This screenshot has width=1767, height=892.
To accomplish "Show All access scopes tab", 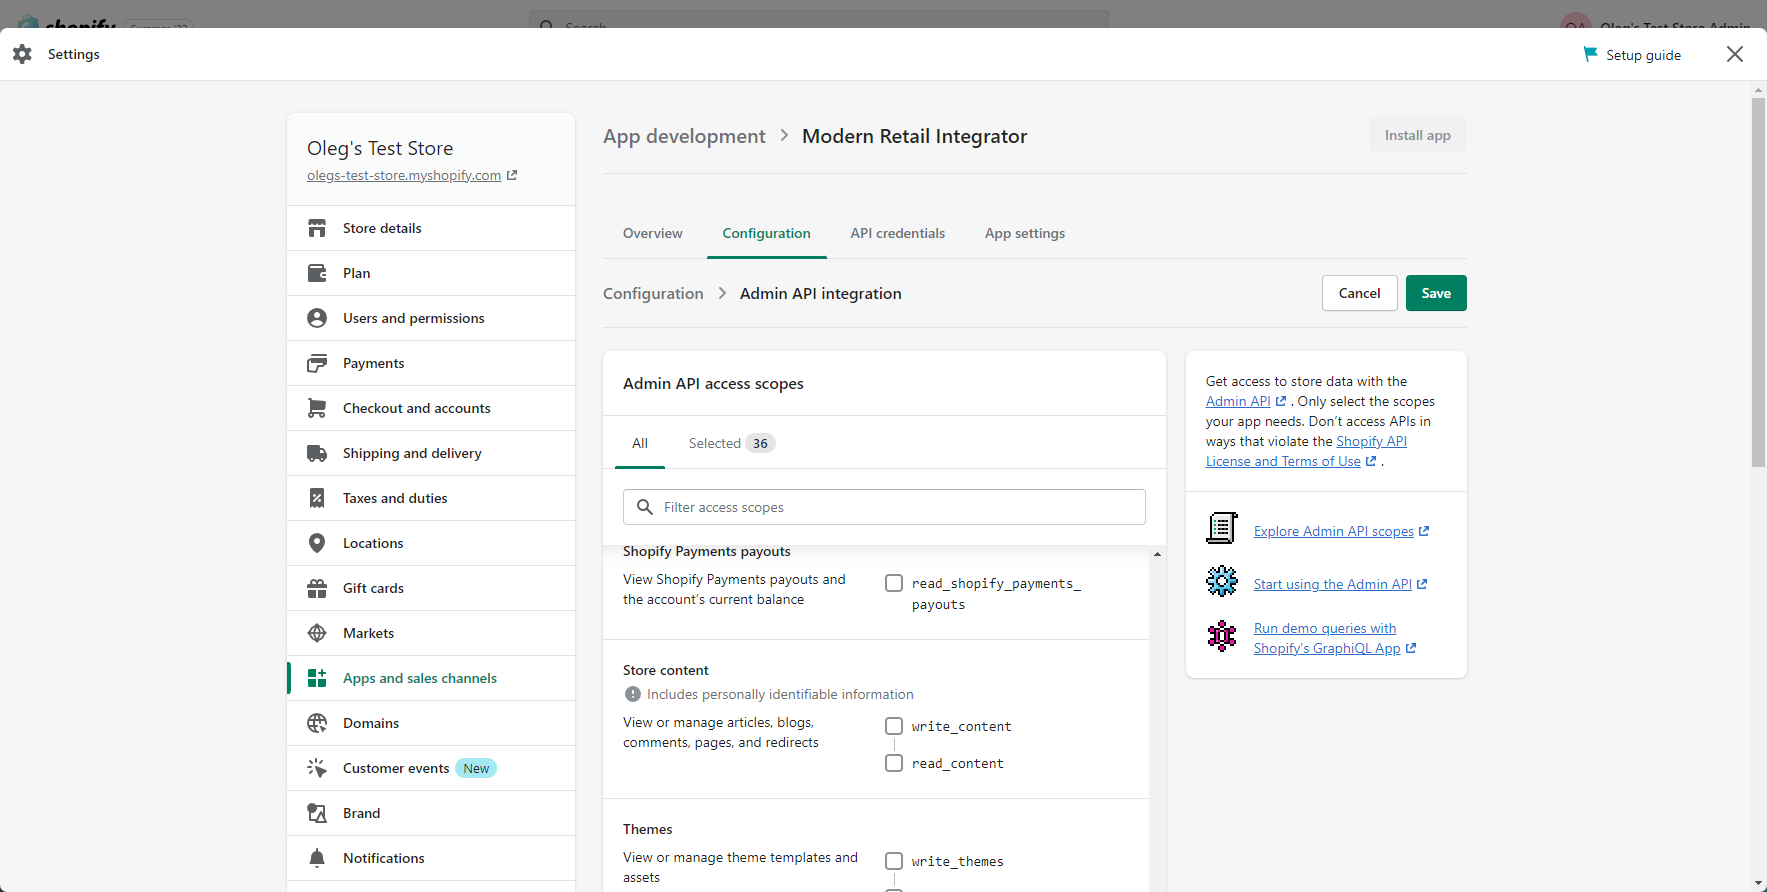I will [640, 443].
